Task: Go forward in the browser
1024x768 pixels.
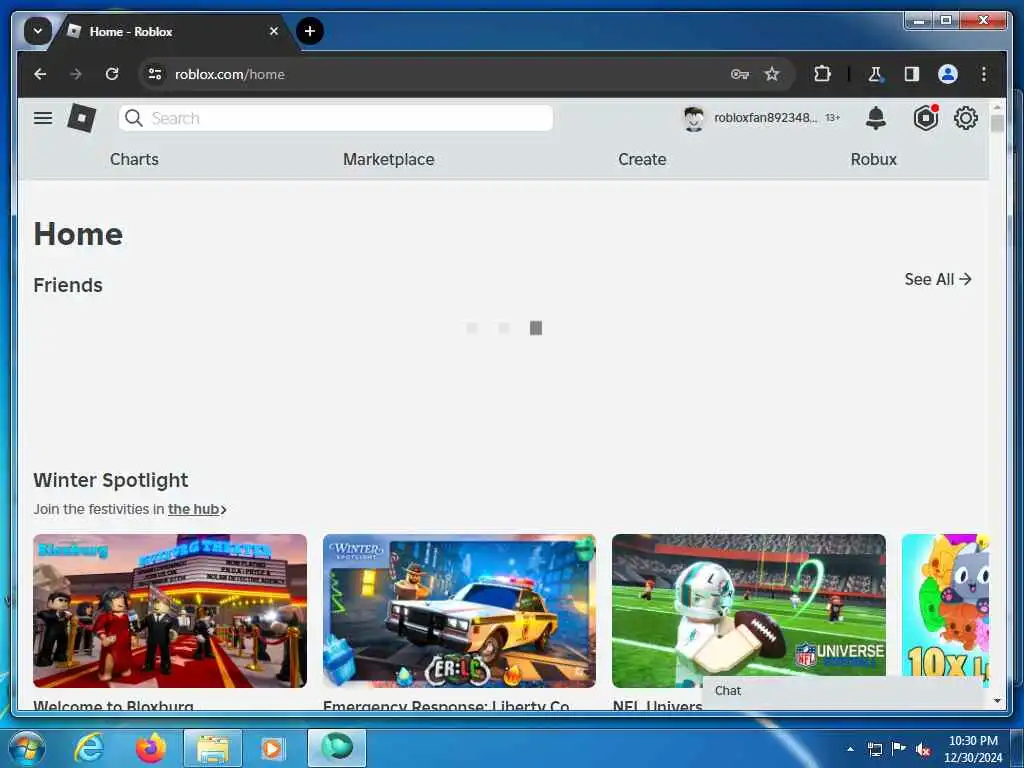Action: point(76,74)
